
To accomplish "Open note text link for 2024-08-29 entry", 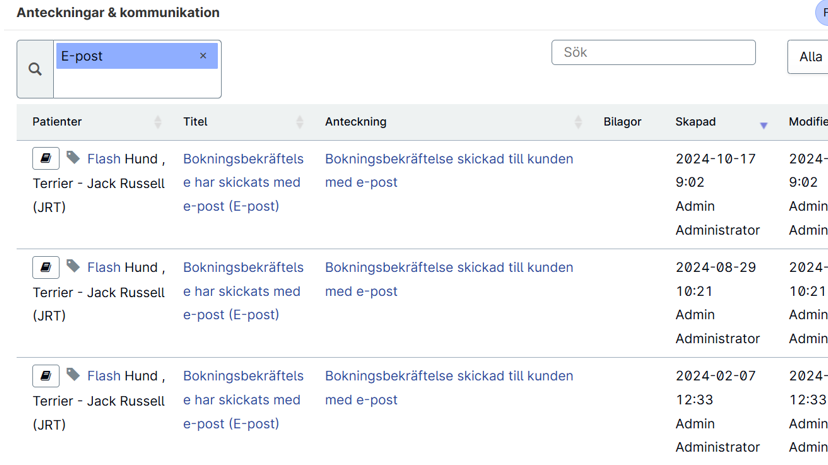I will coord(449,279).
